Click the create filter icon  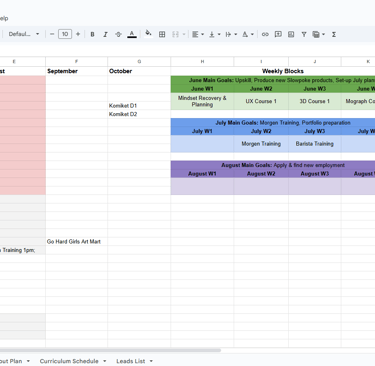[x=304, y=34]
